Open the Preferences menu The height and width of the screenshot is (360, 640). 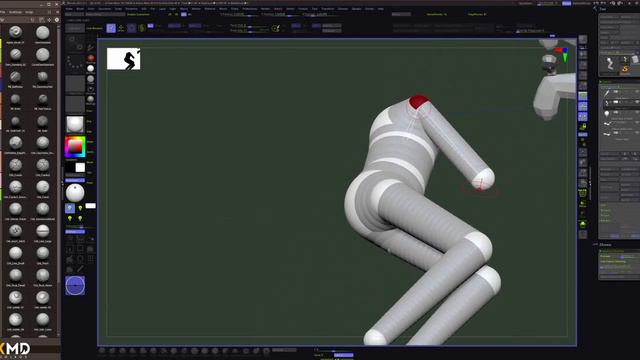click(x=250, y=9)
